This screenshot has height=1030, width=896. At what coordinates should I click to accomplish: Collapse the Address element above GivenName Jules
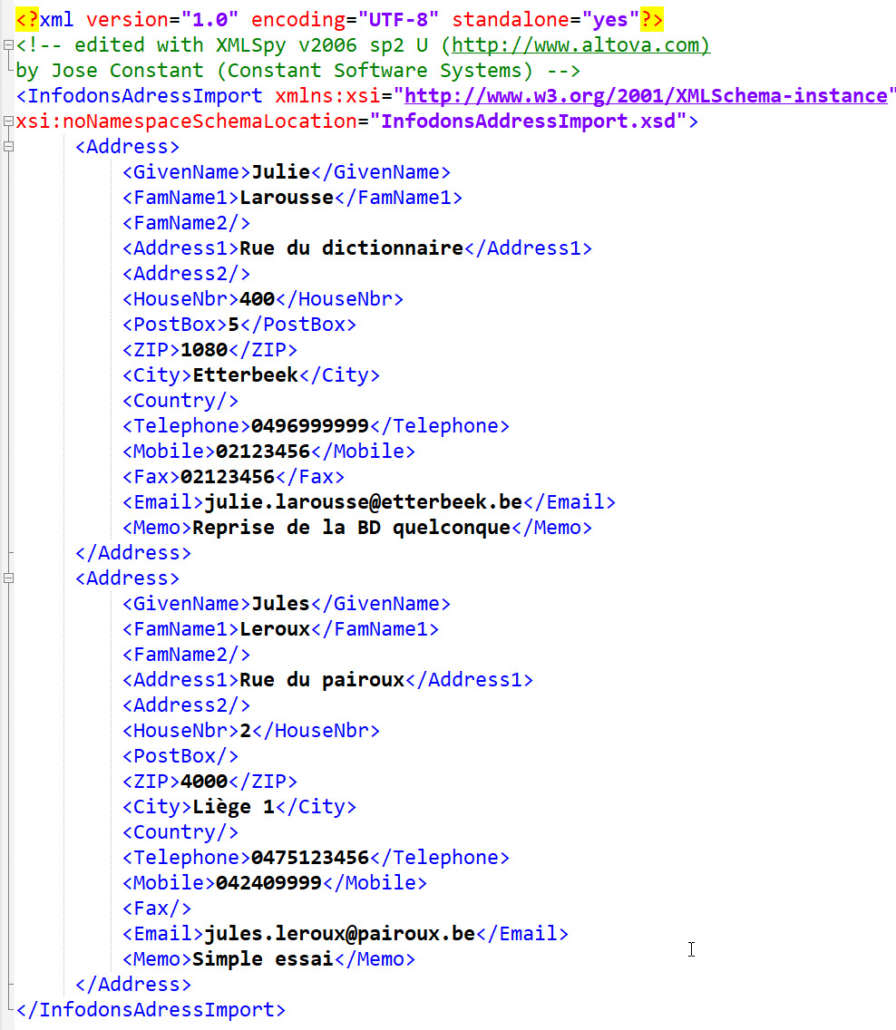coord(9,579)
